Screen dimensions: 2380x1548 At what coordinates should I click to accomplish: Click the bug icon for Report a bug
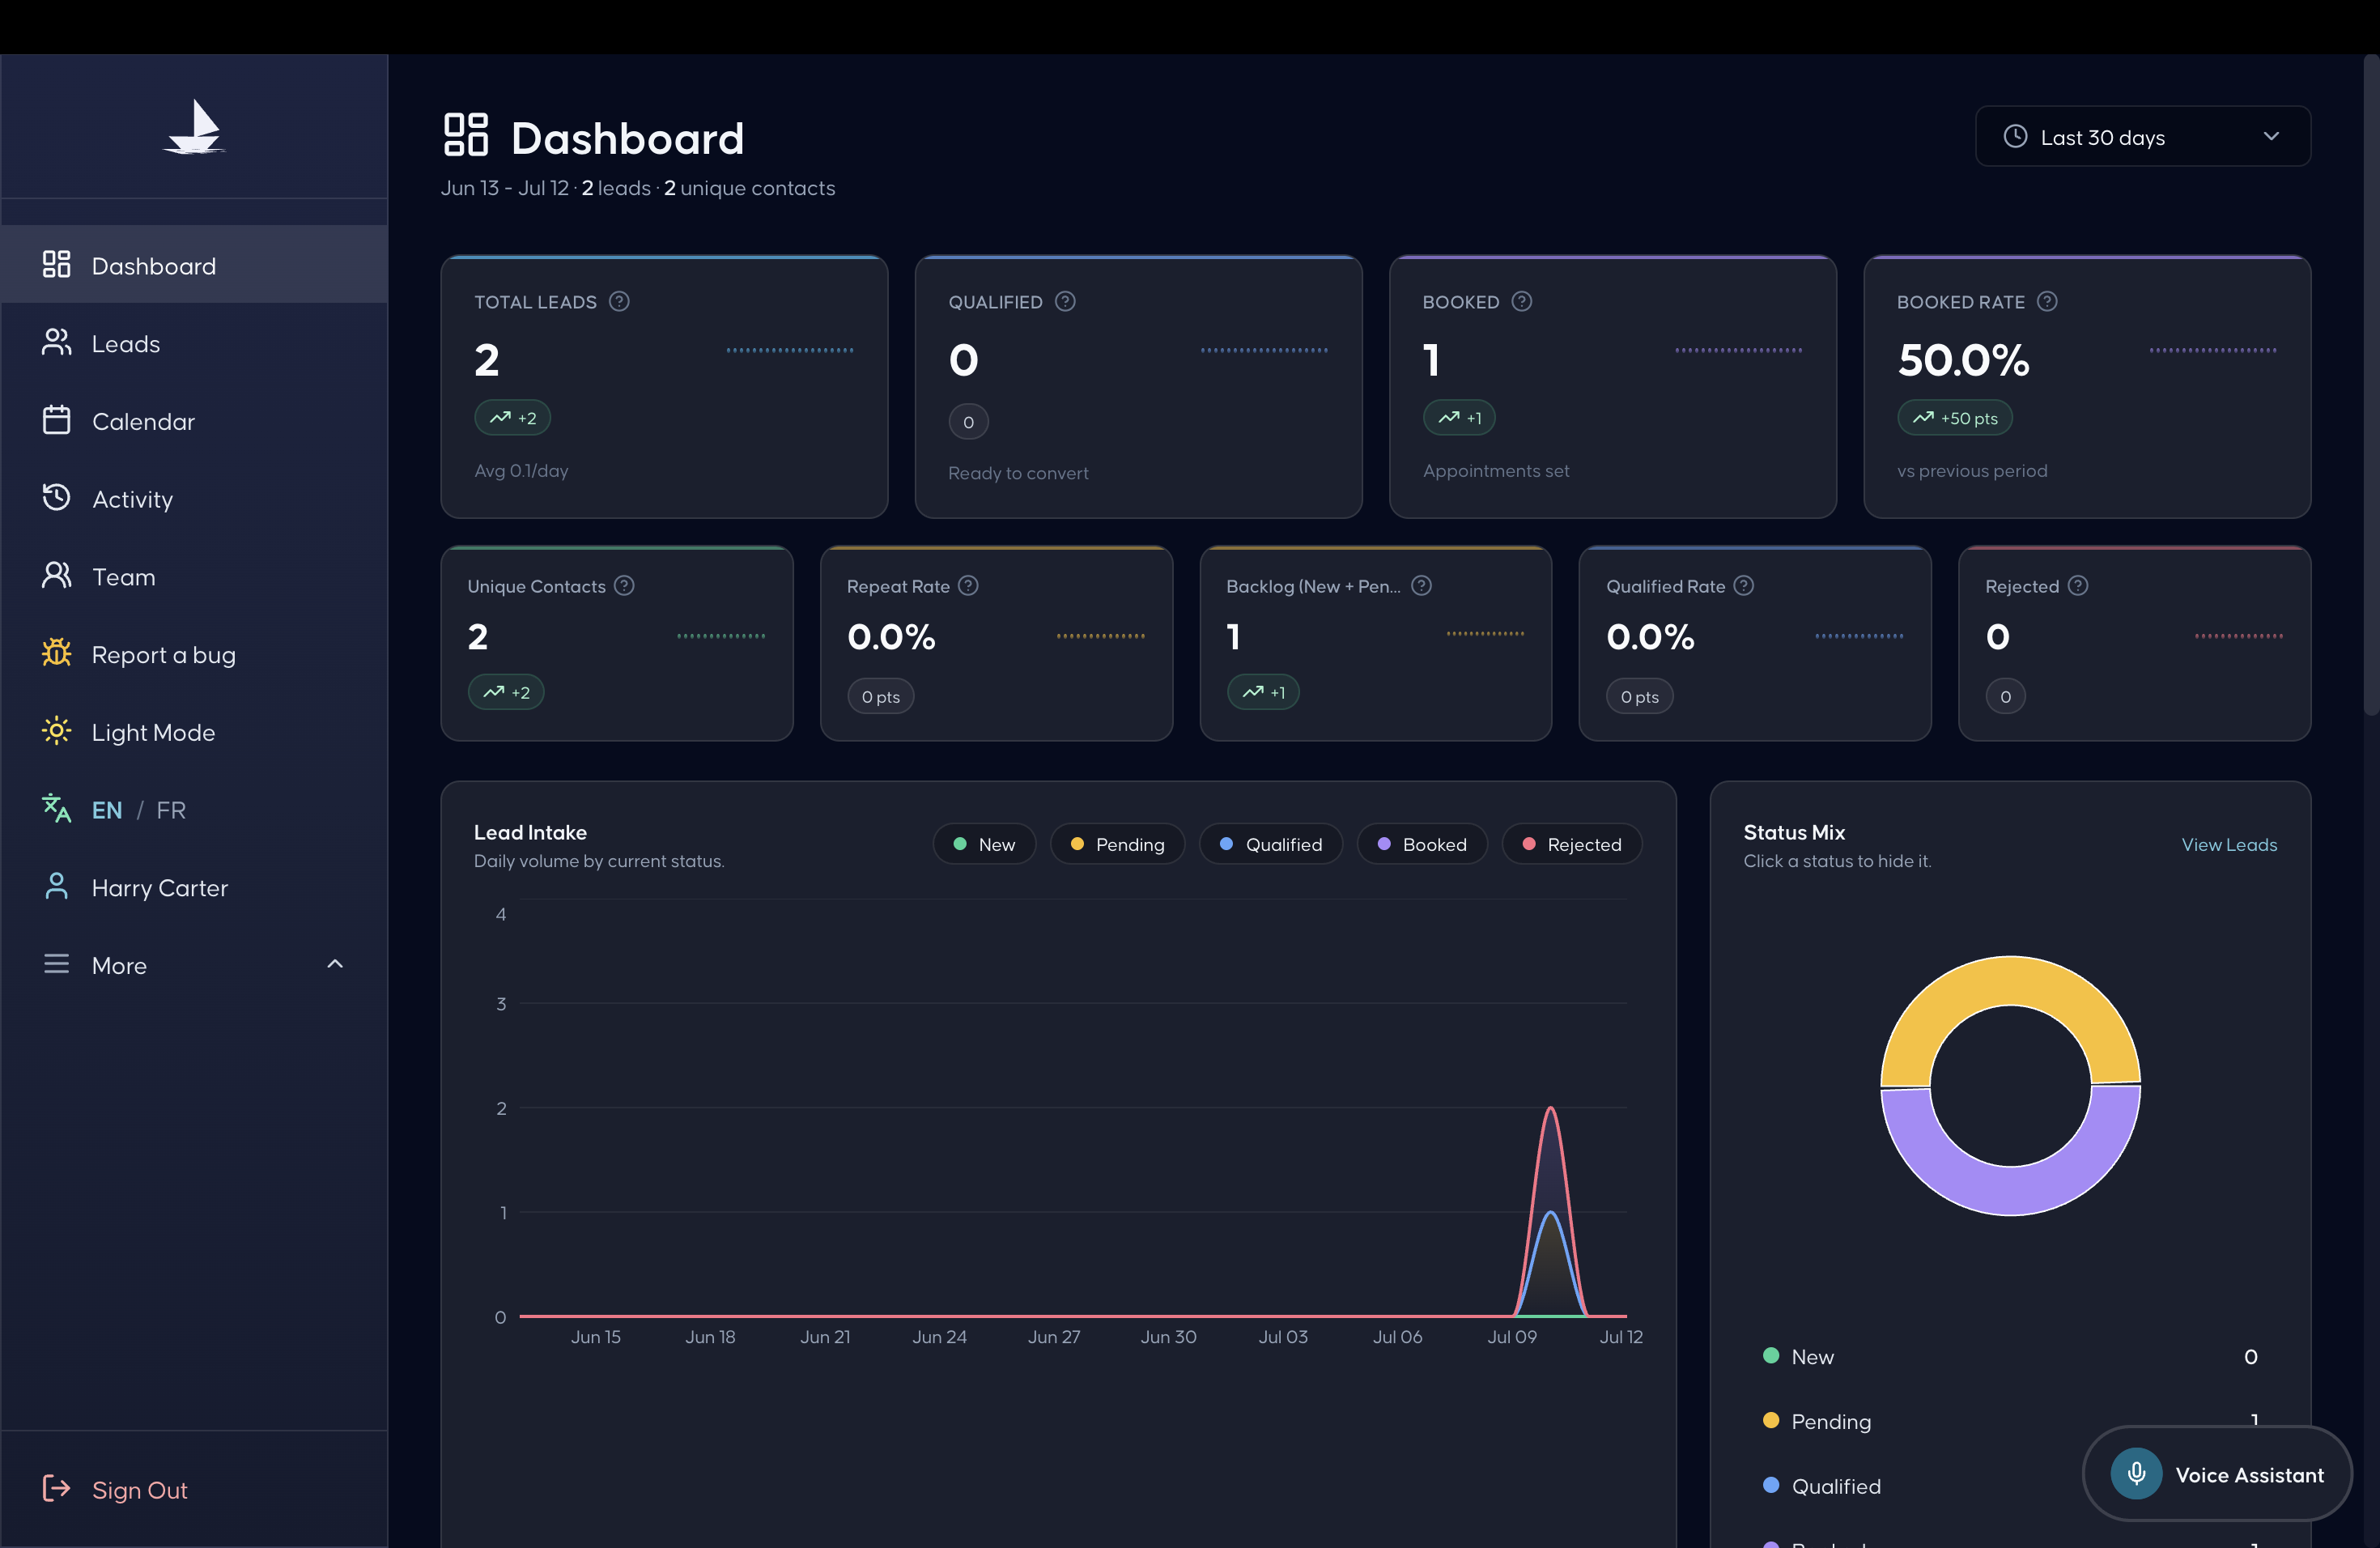coord(57,653)
